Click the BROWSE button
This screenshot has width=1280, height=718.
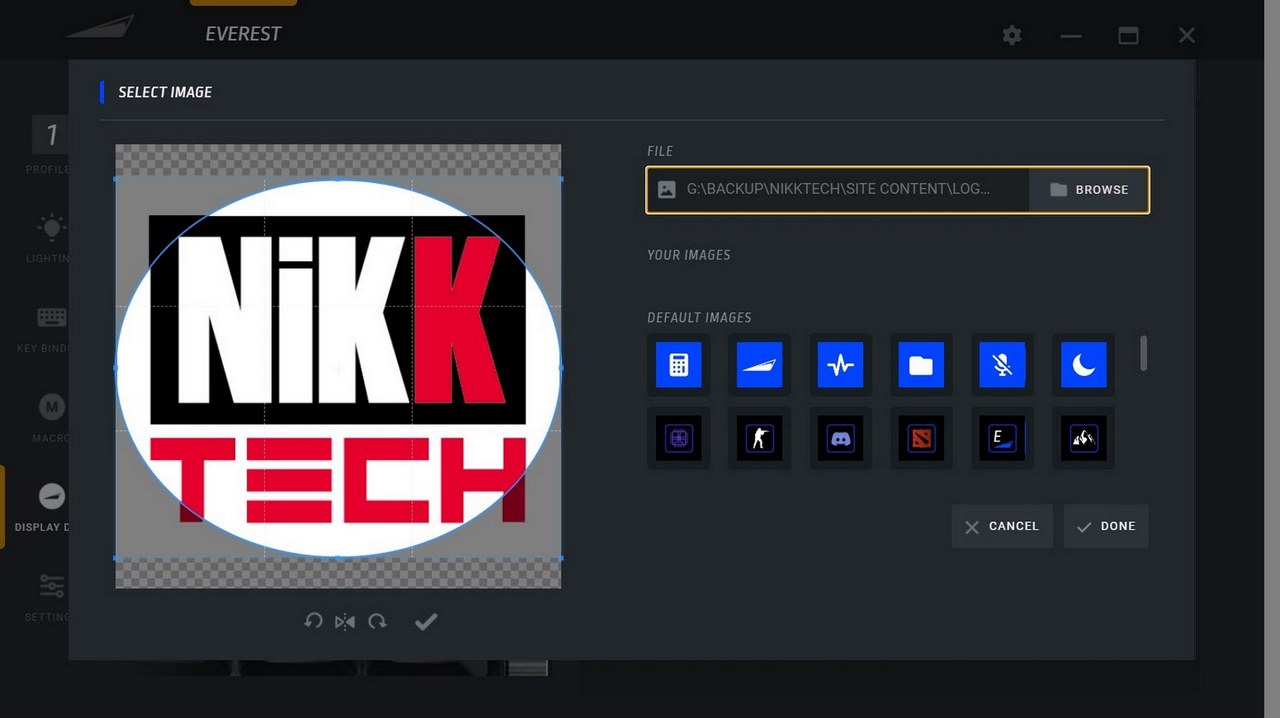pos(1088,190)
